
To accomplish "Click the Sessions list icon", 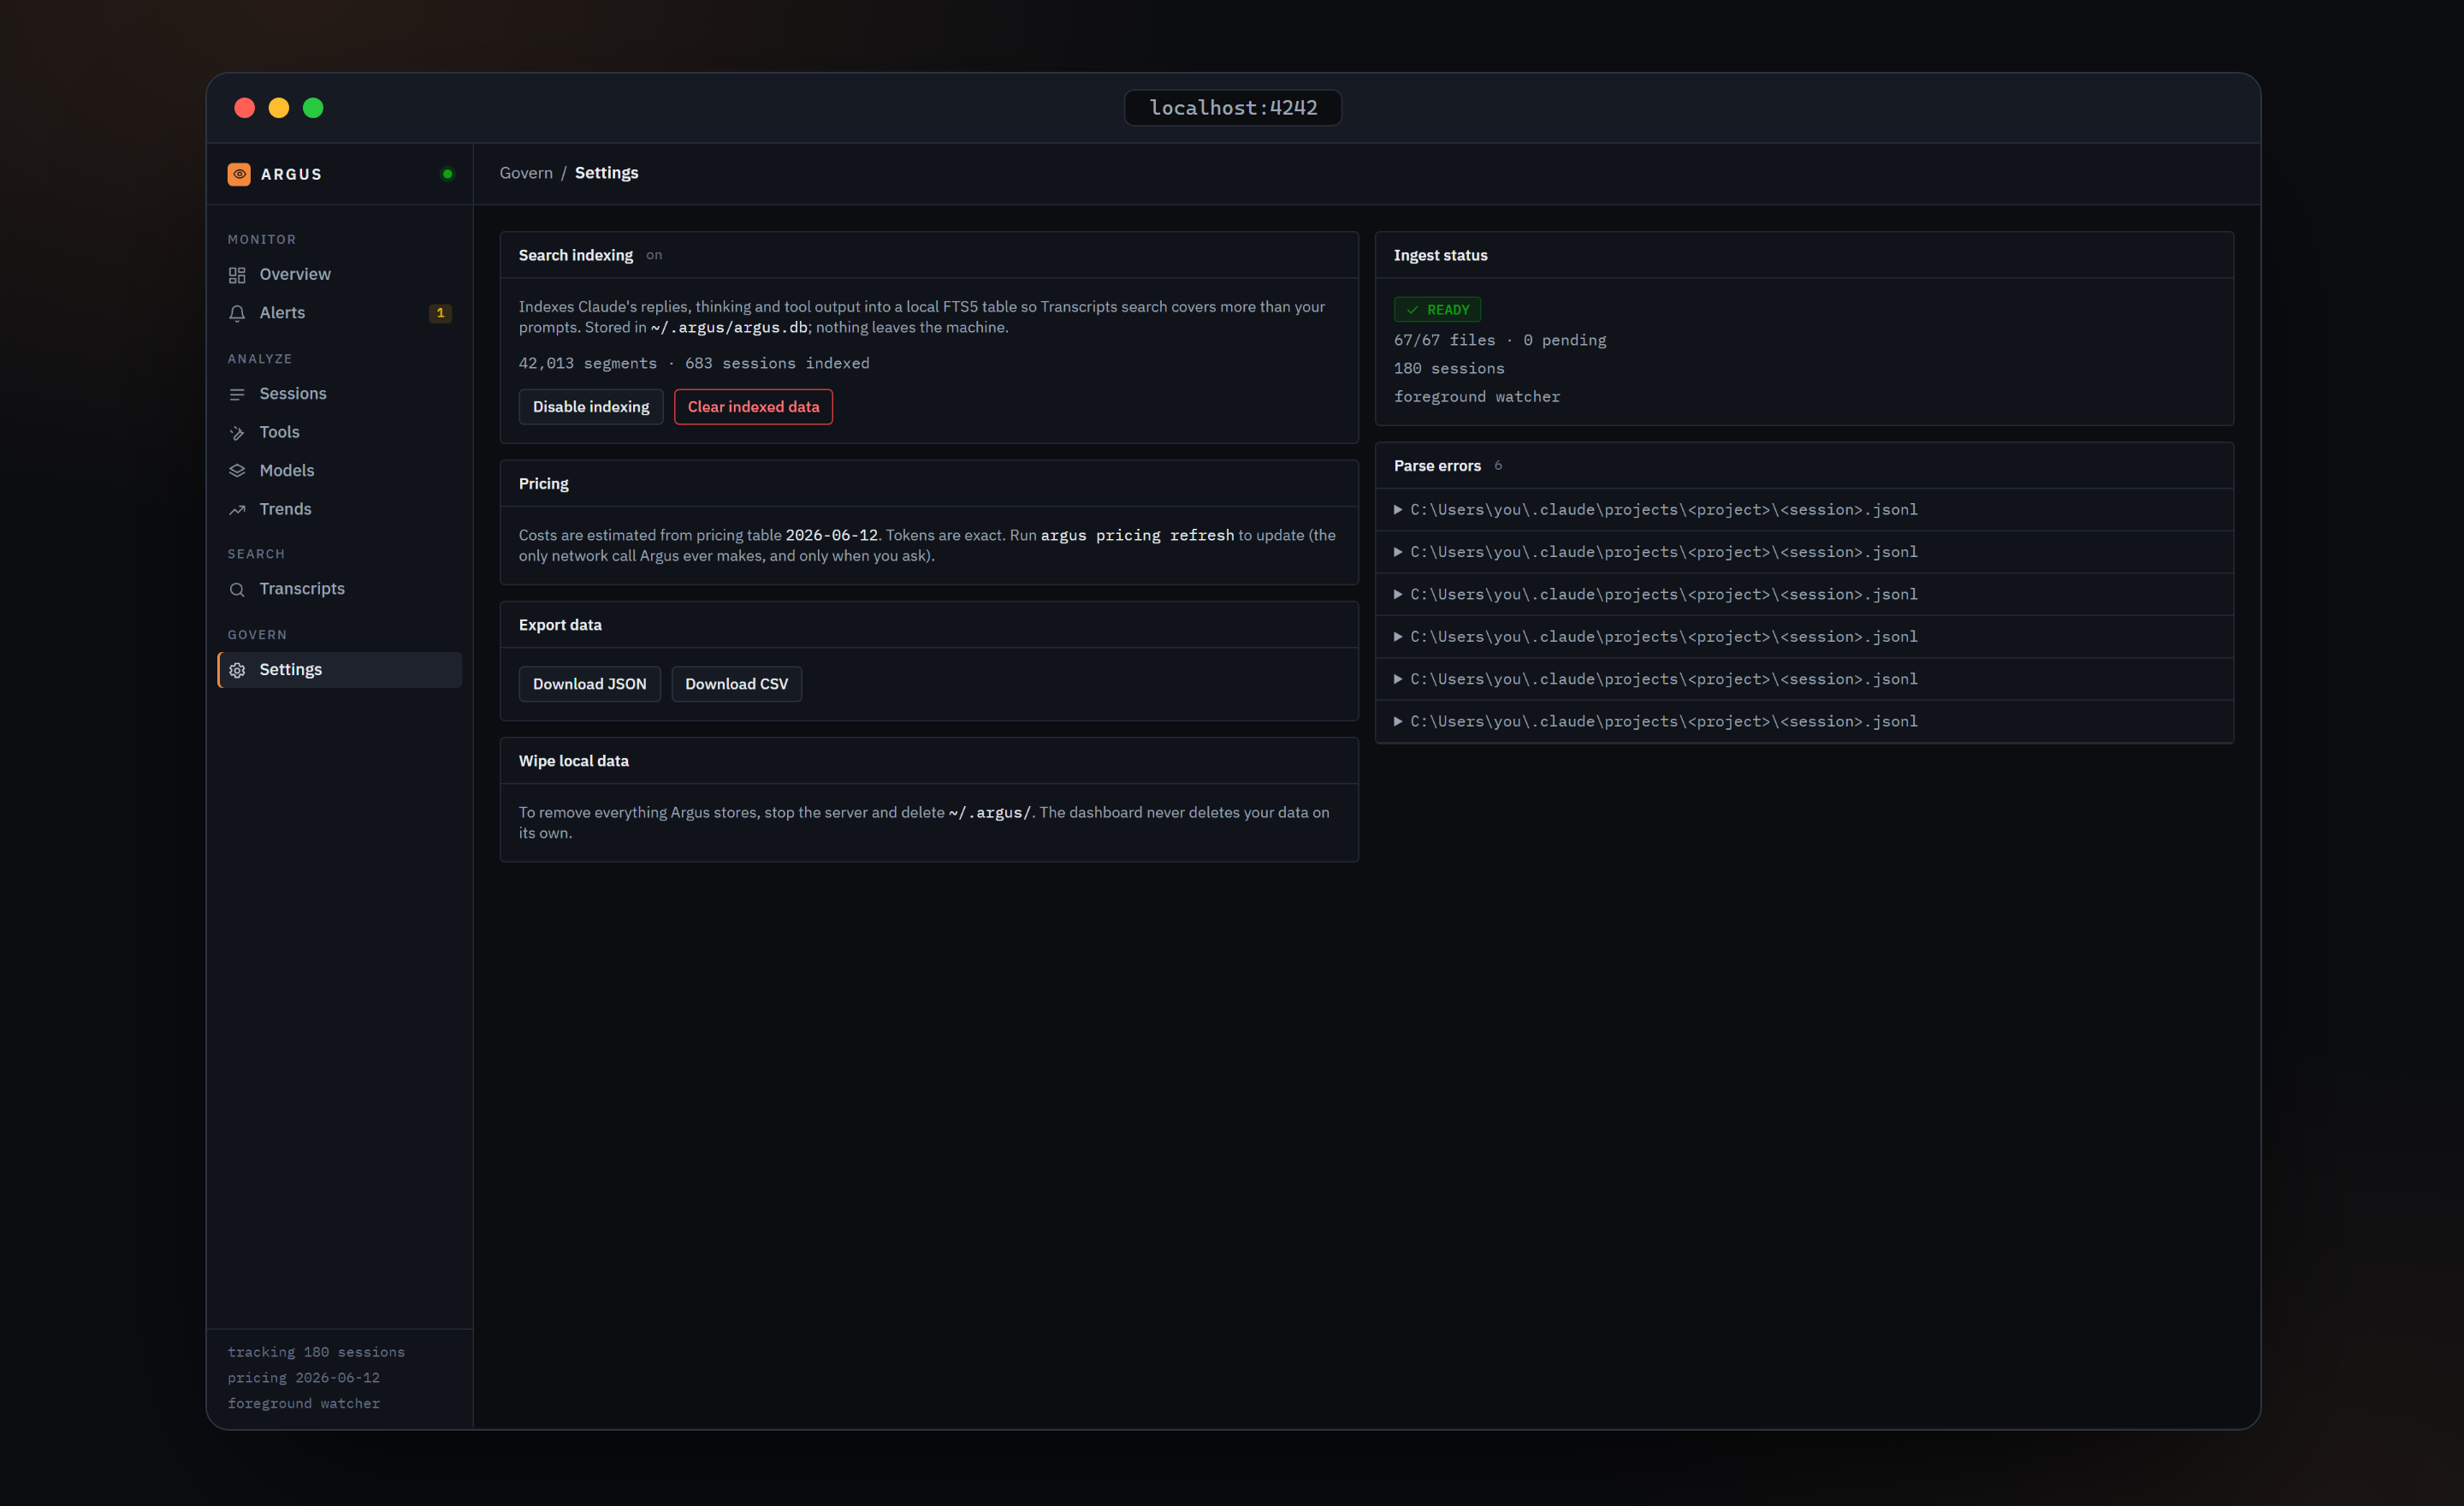I will (x=237, y=394).
